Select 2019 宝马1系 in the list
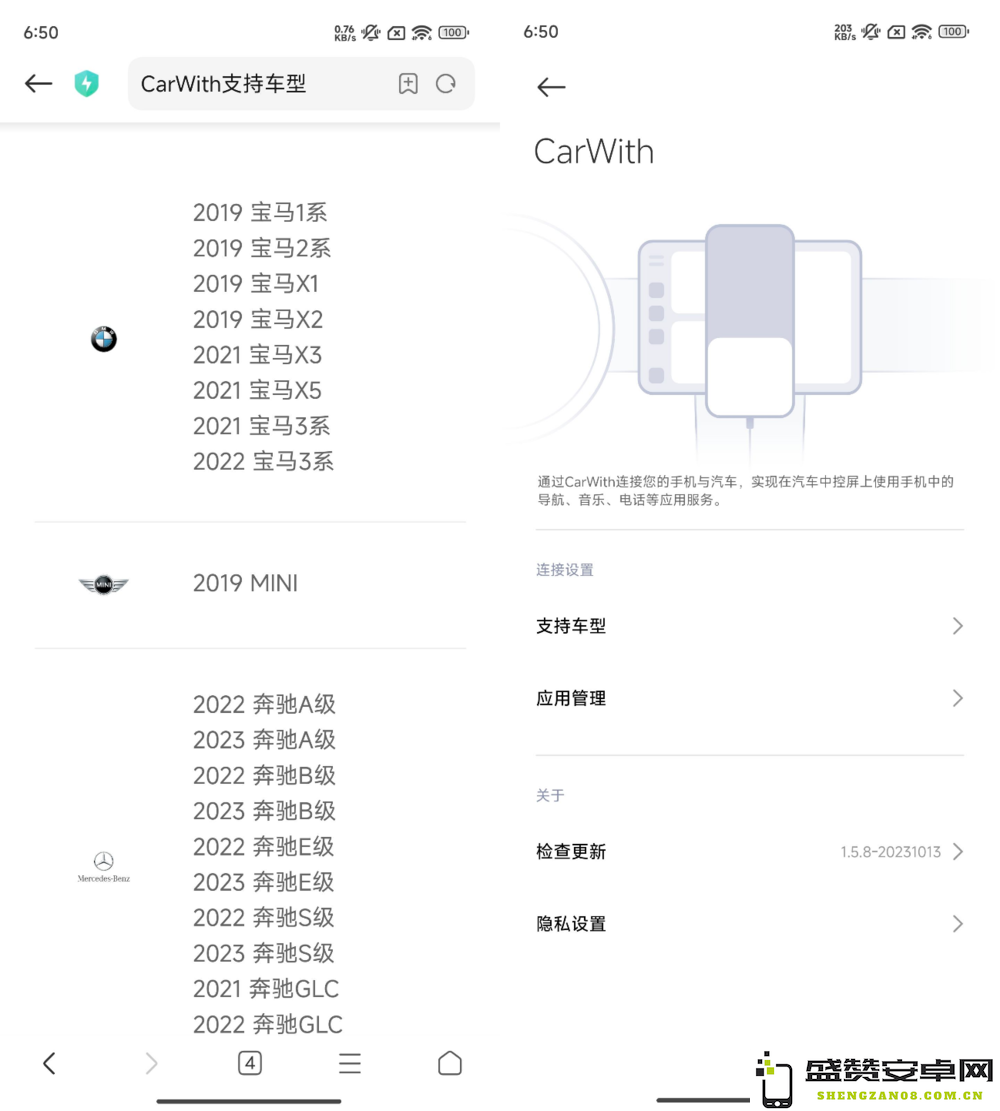The image size is (1000, 1111). coord(260,213)
